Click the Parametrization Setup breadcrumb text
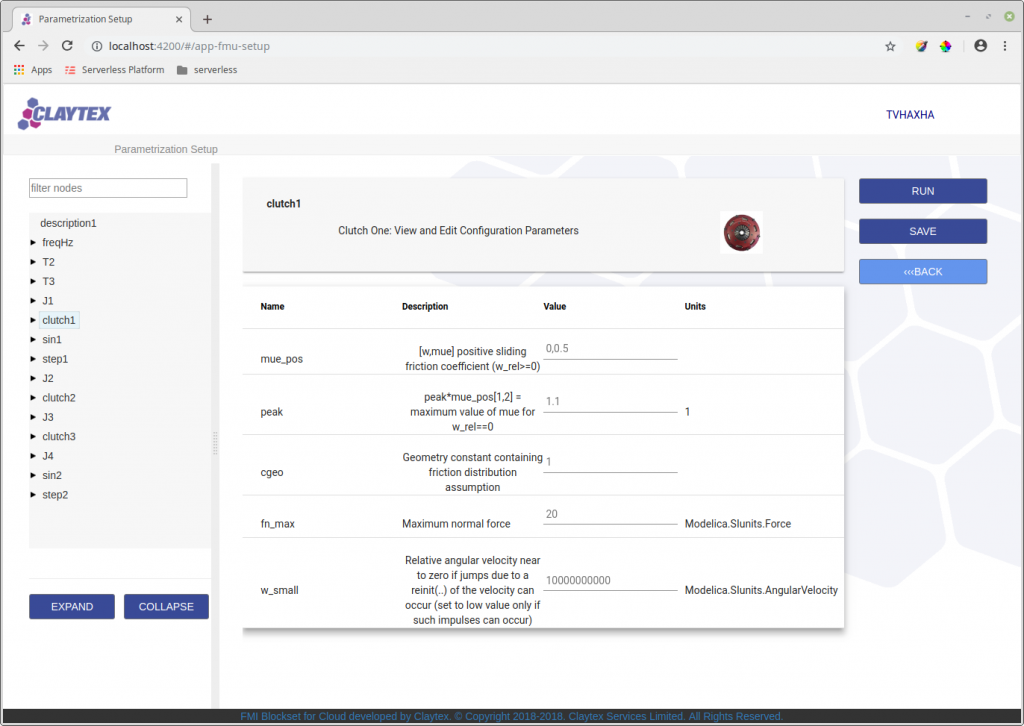 [x=166, y=150]
